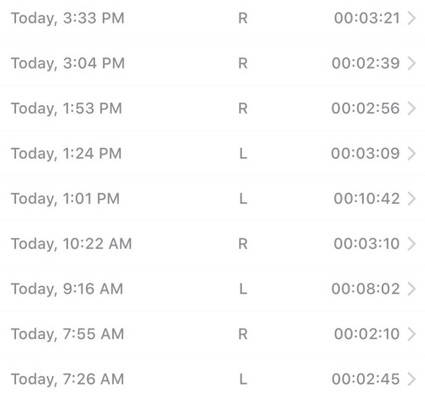Click the Today, 10:22 AM timestamp
425x400 pixels.
71,244
